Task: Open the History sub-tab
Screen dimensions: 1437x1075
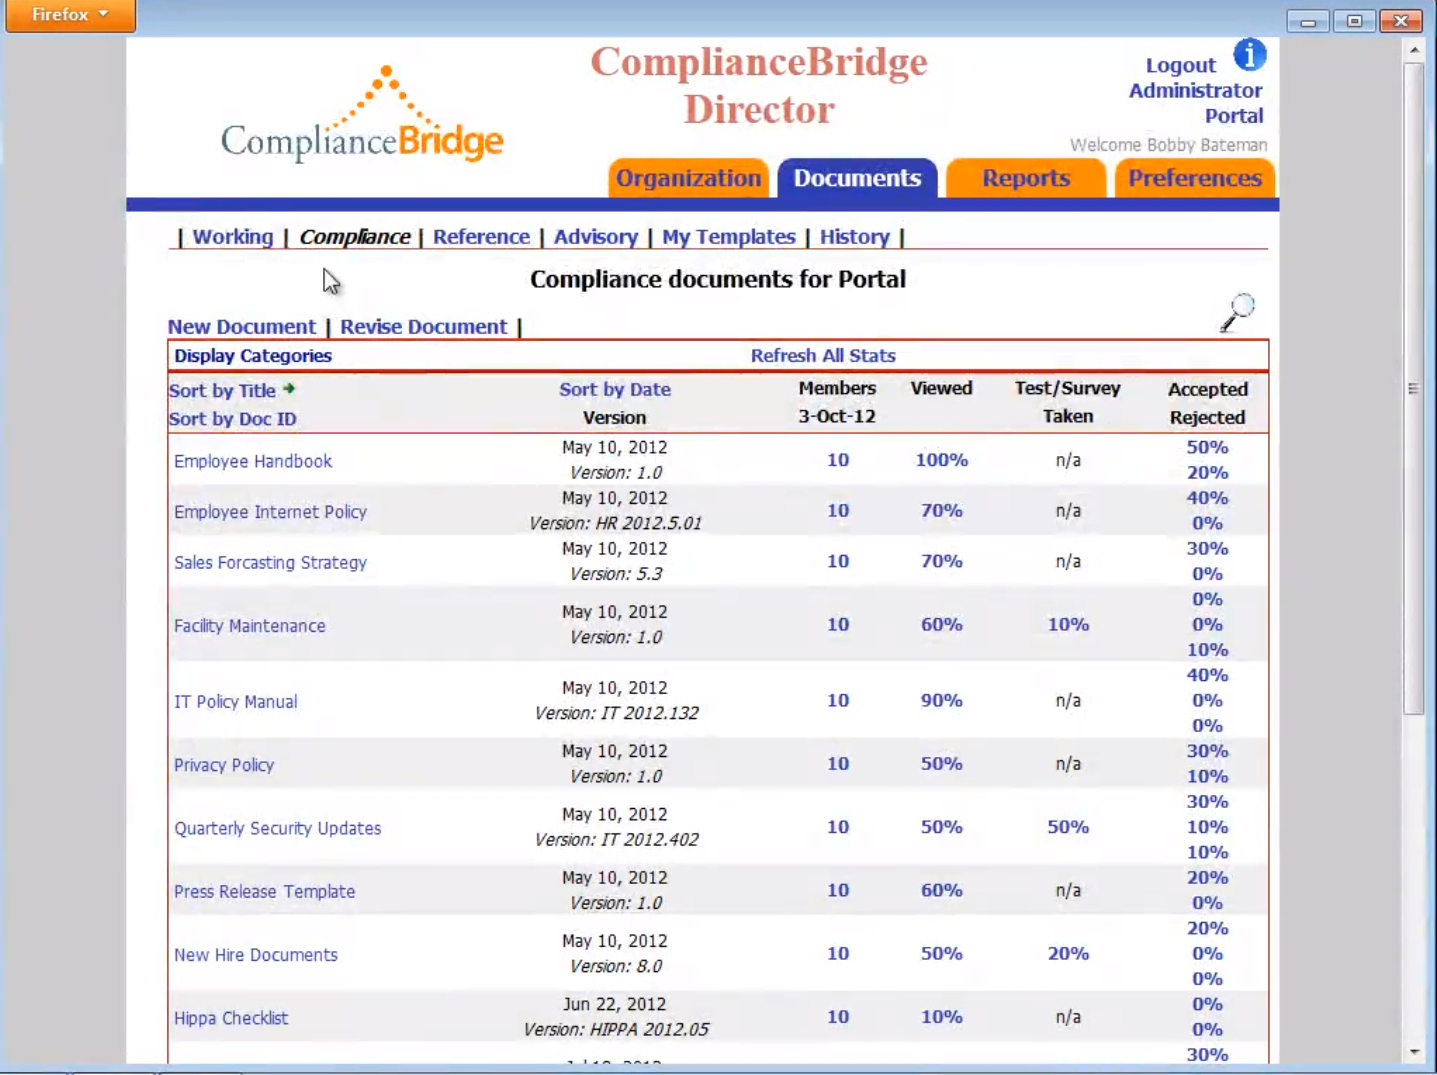Action: tap(855, 237)
